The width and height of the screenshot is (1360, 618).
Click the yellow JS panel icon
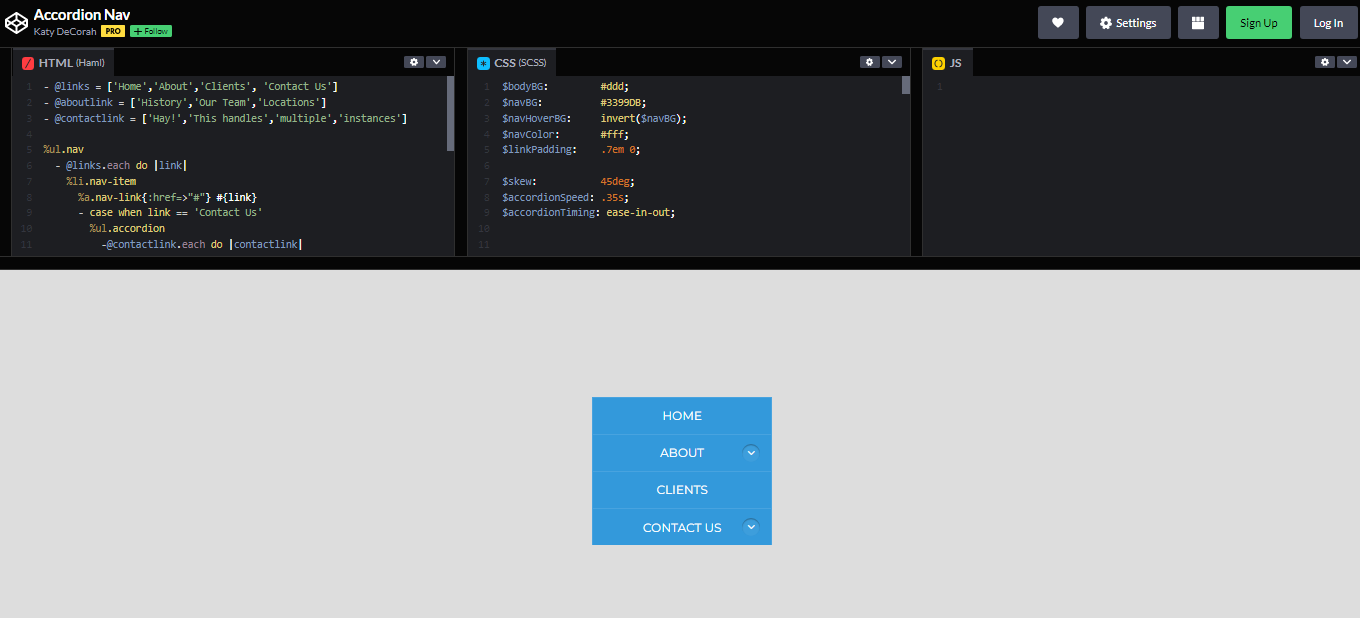[x=938, y=63]
